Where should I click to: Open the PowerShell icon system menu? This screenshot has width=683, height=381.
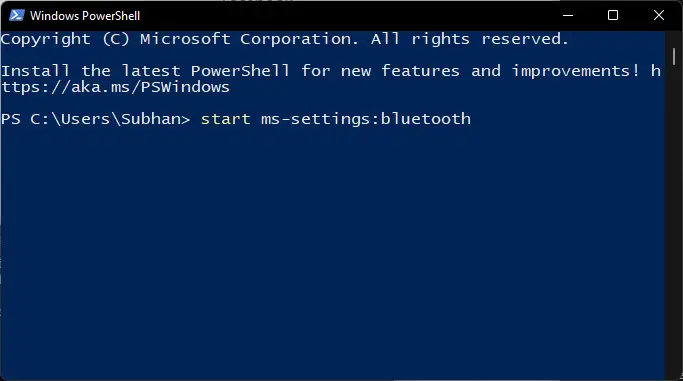(x=17, y=16)
